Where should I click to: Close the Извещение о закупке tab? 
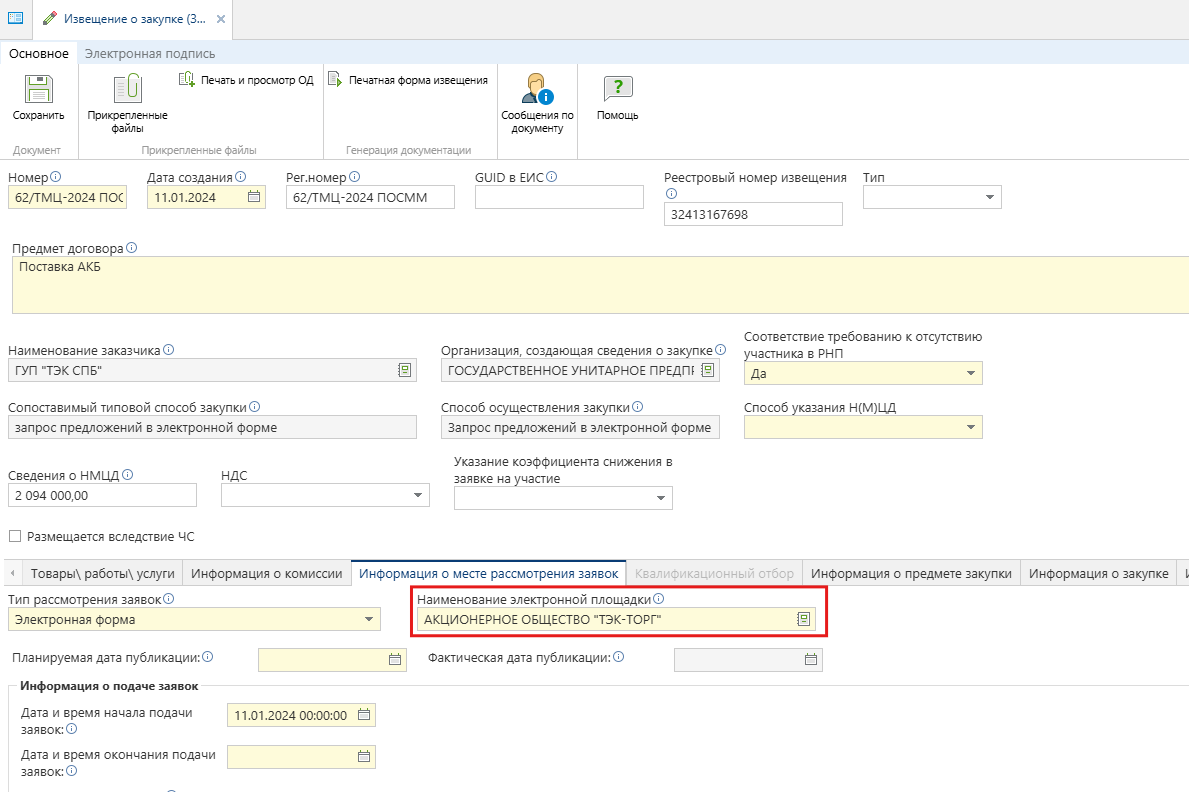[221, 19]
